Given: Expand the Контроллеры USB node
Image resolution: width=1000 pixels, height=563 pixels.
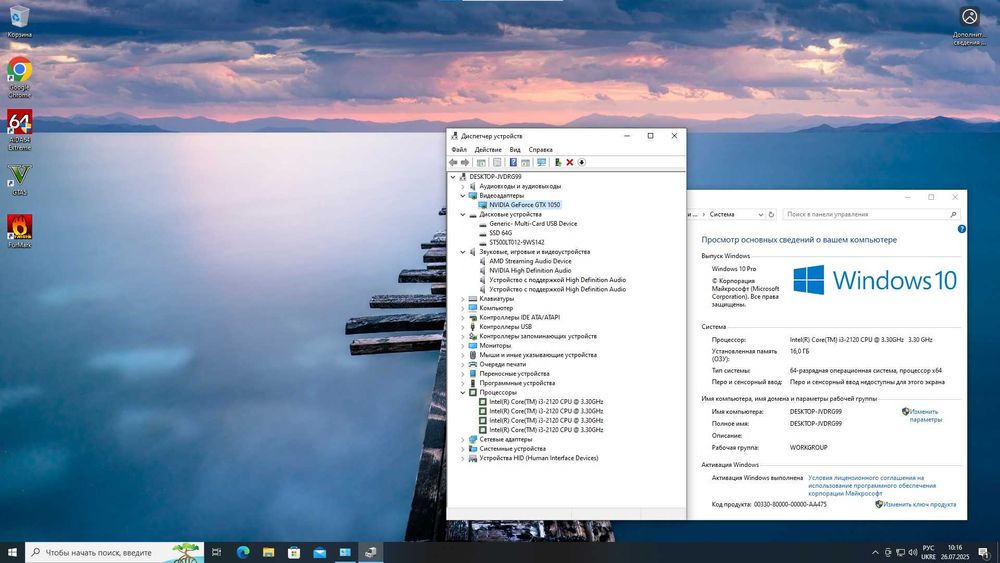Looking at the screenshot, I should click(463, 326).
